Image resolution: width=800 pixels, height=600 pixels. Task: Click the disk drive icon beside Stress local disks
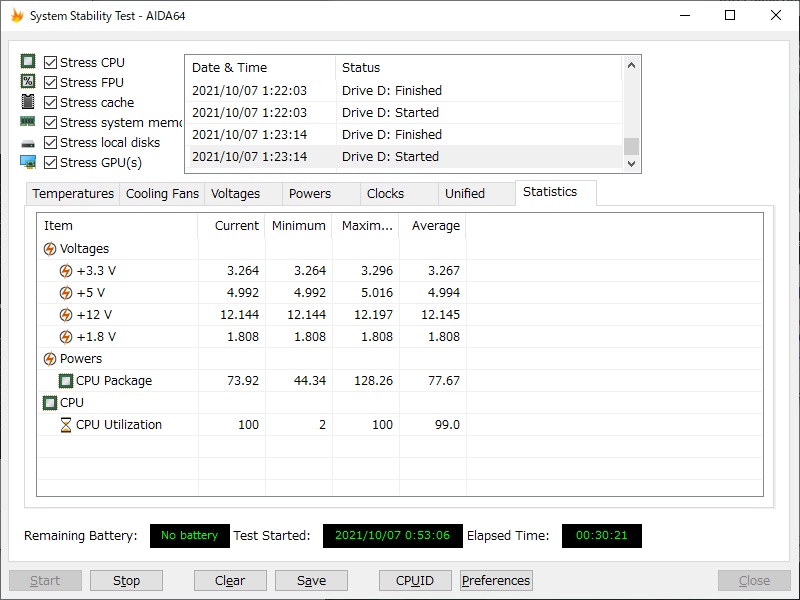28,143
